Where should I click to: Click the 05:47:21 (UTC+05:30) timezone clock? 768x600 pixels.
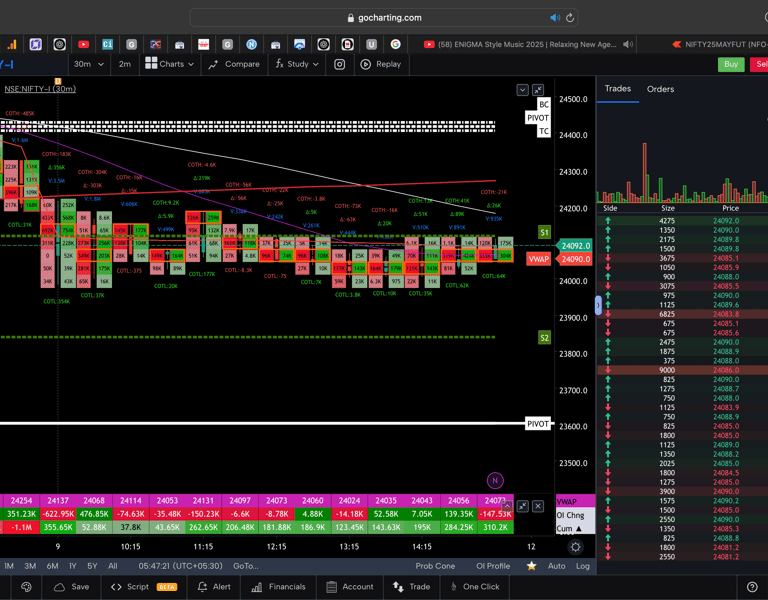[180, 566]
